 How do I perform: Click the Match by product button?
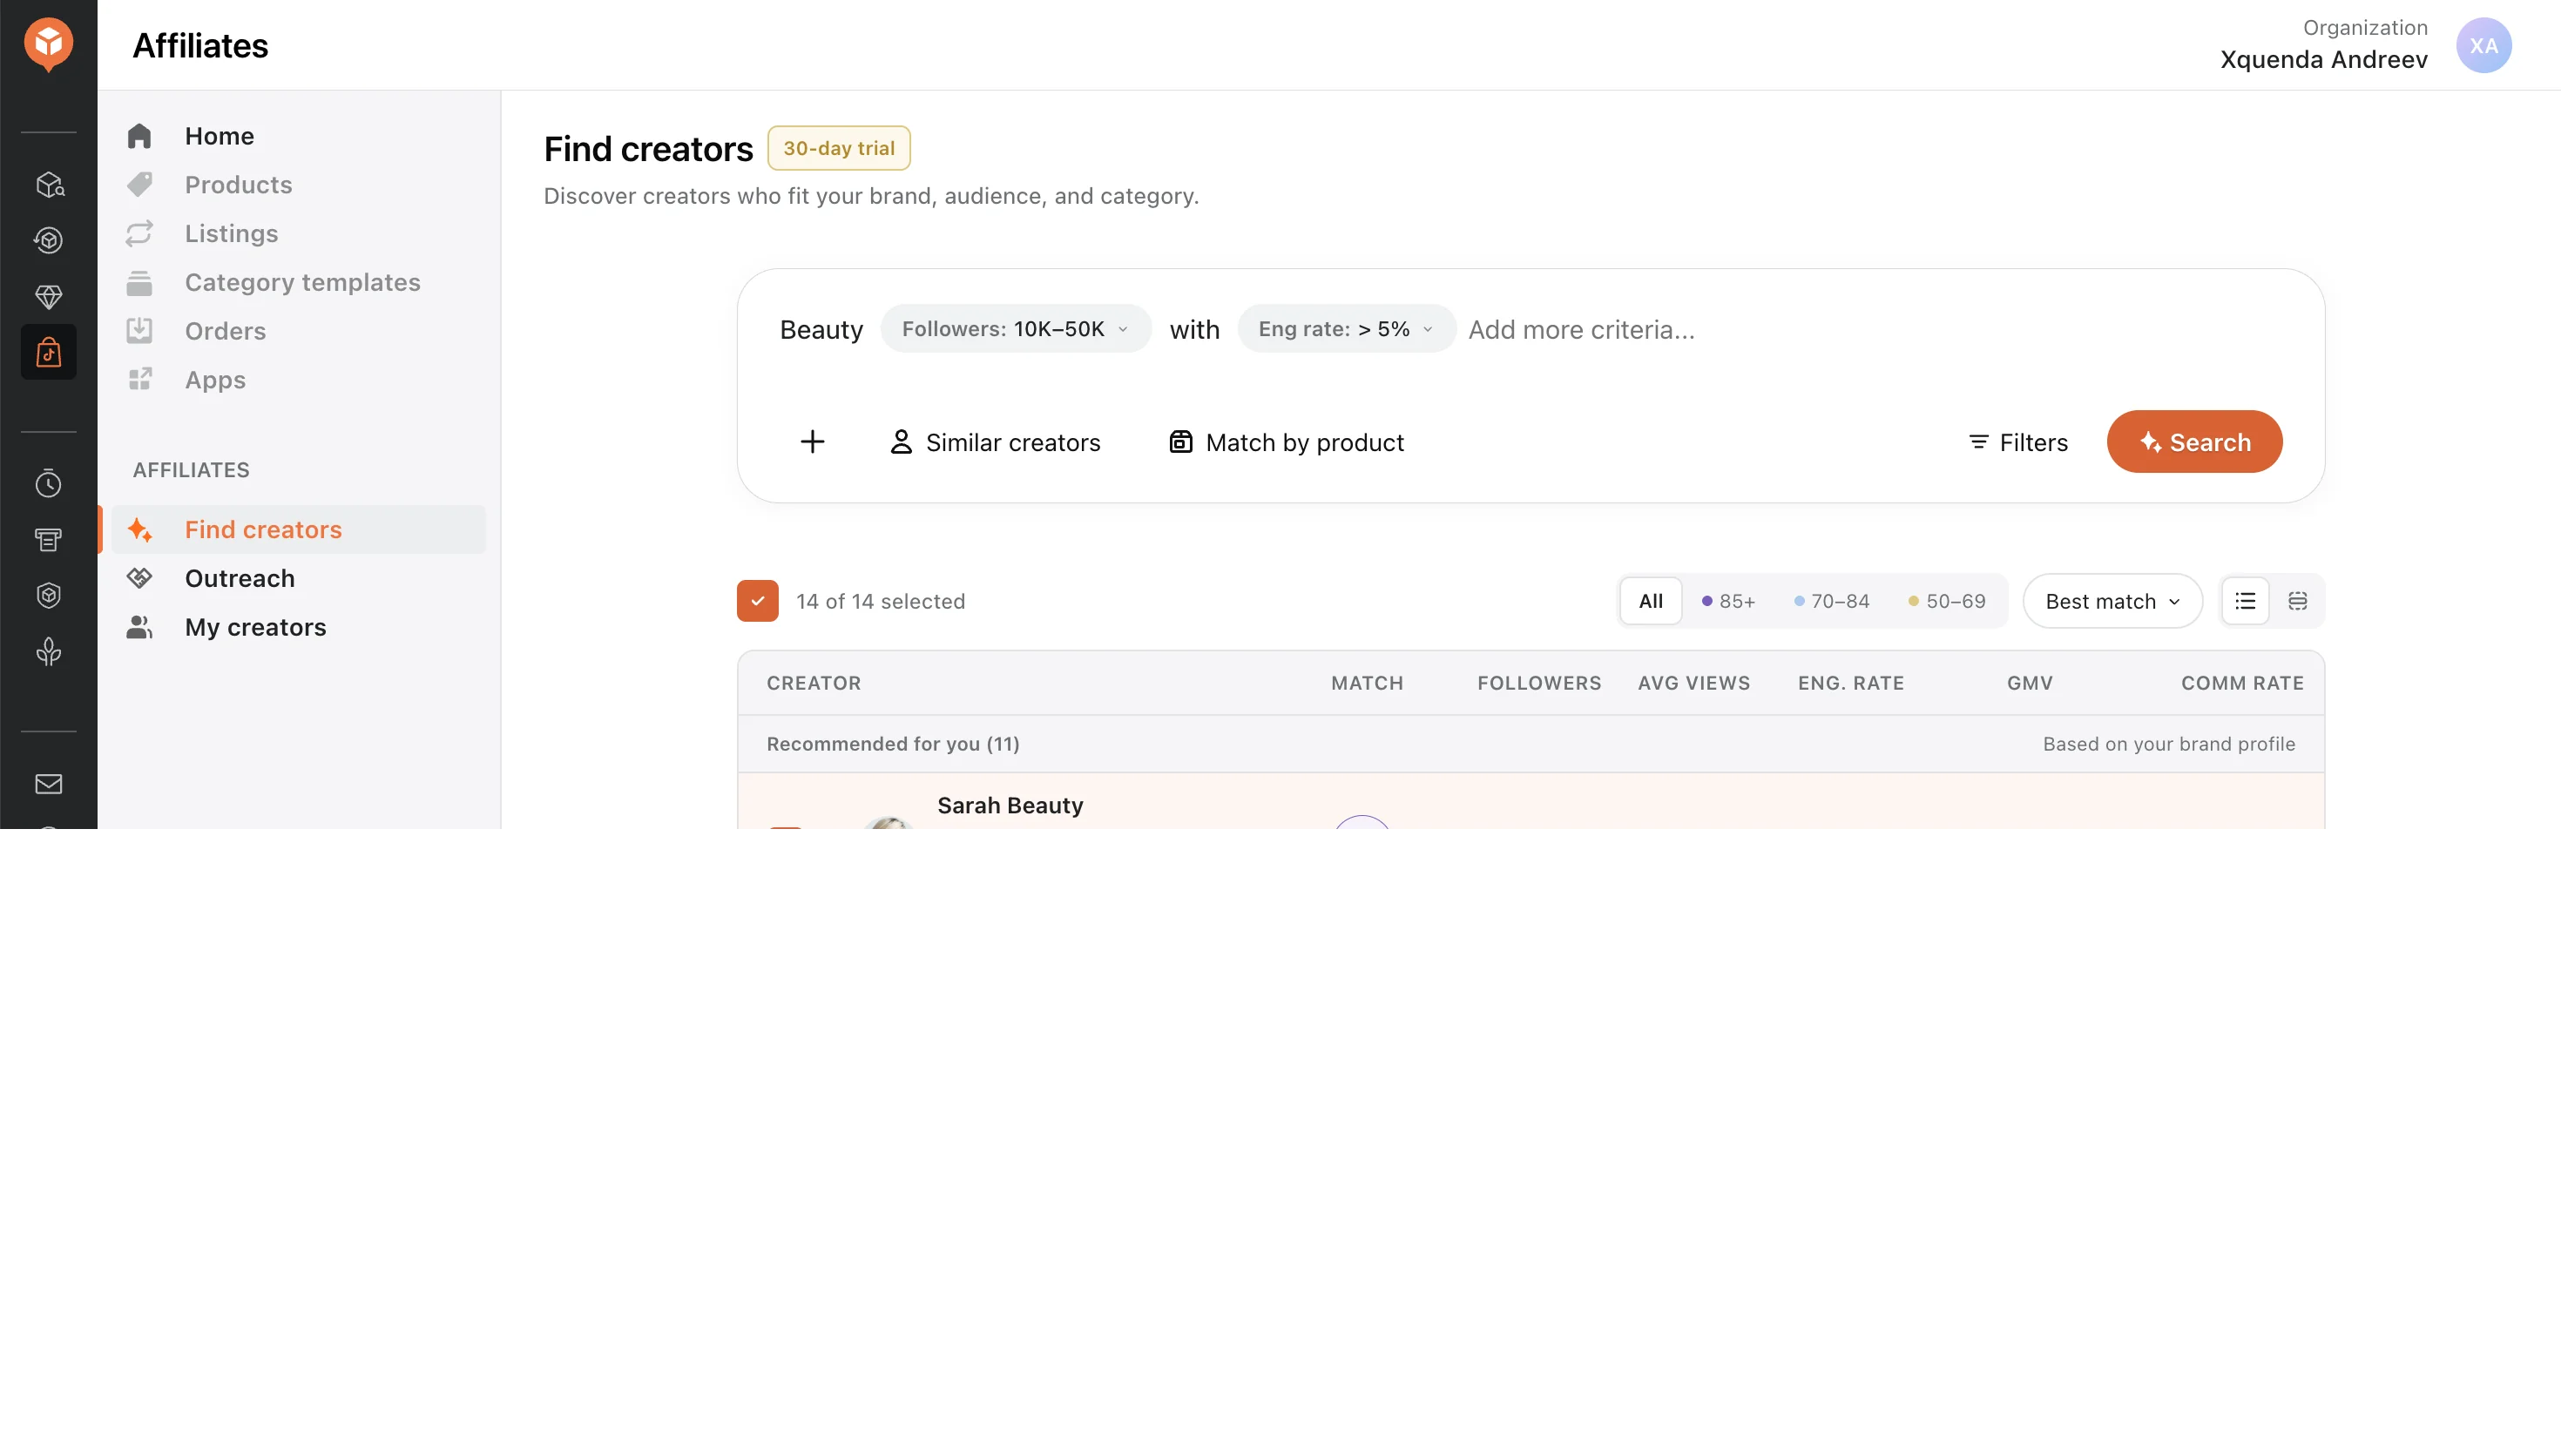click(1286, 442)
